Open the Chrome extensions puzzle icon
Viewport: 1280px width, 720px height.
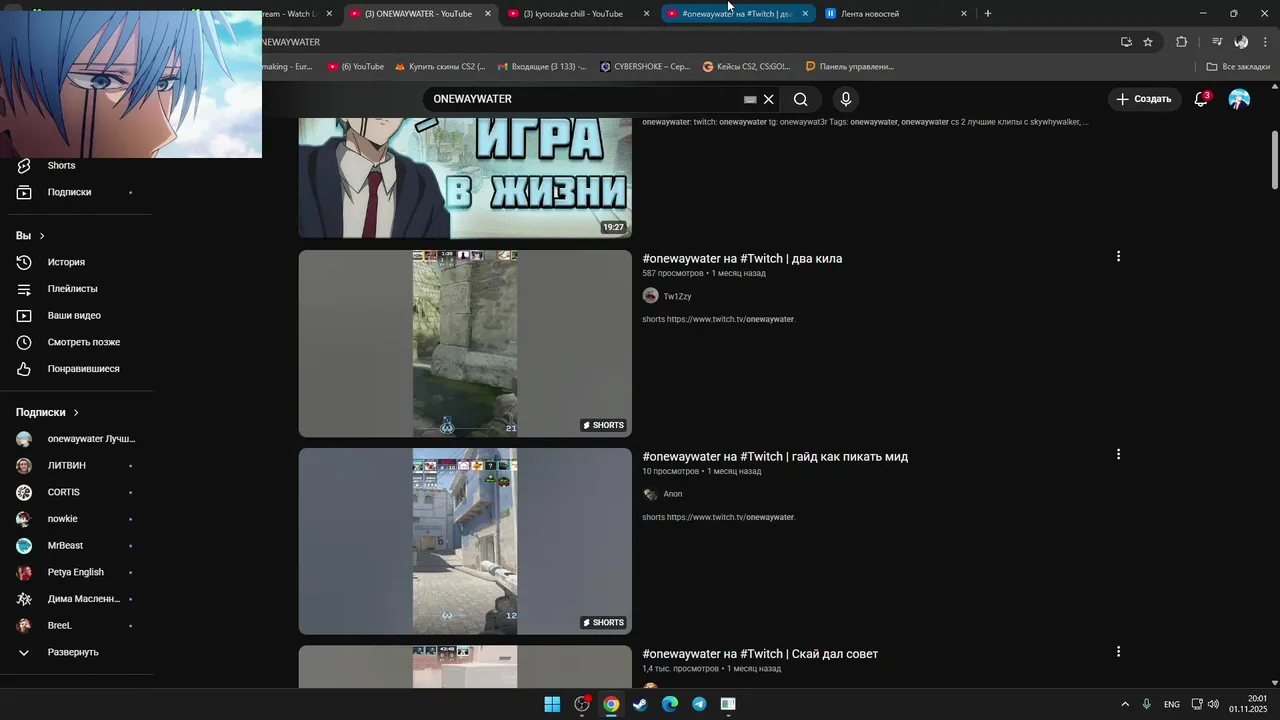click(1181, 42)
